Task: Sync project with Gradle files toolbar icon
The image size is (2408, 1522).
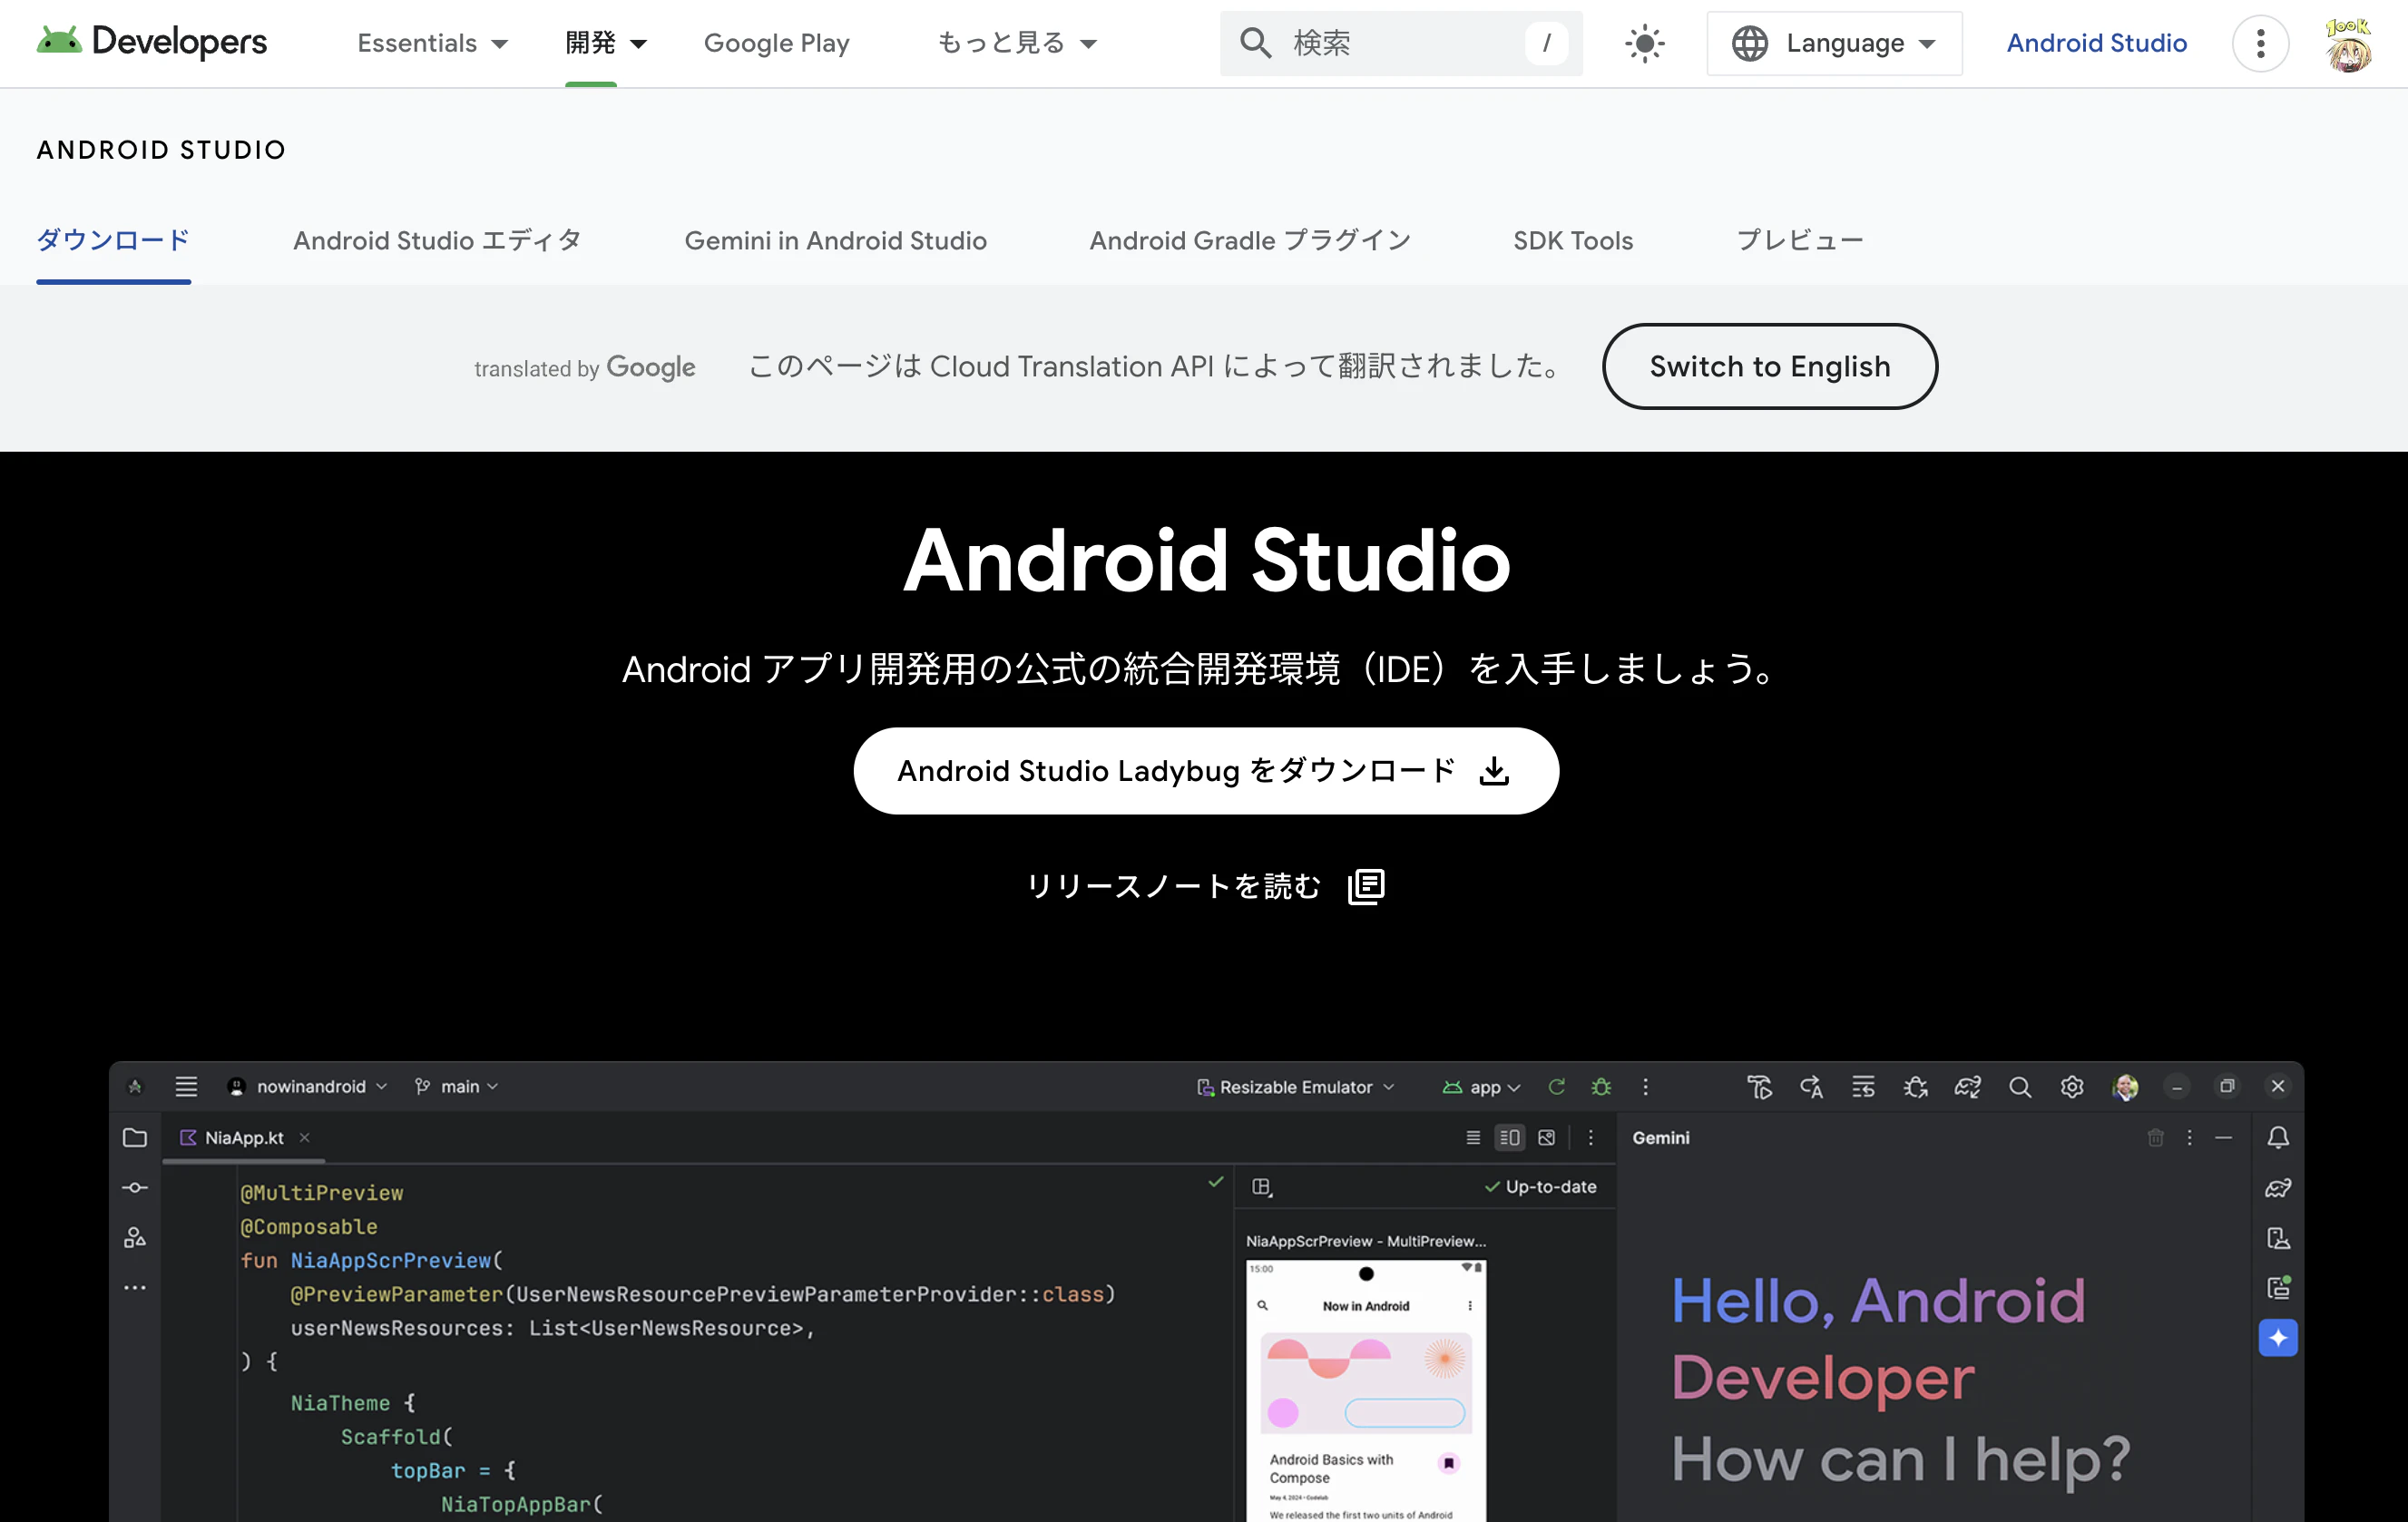Action: (1967, 1087)
